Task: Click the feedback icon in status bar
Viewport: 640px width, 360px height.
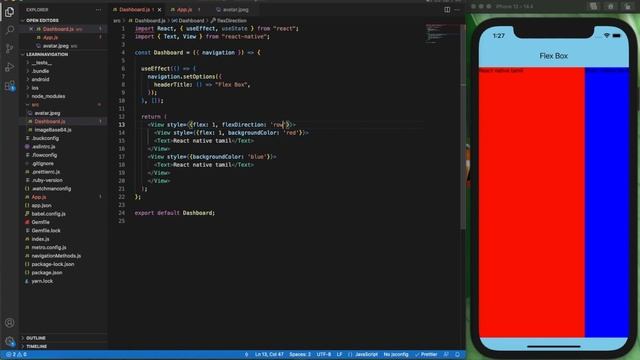Action: click(446, 354)
